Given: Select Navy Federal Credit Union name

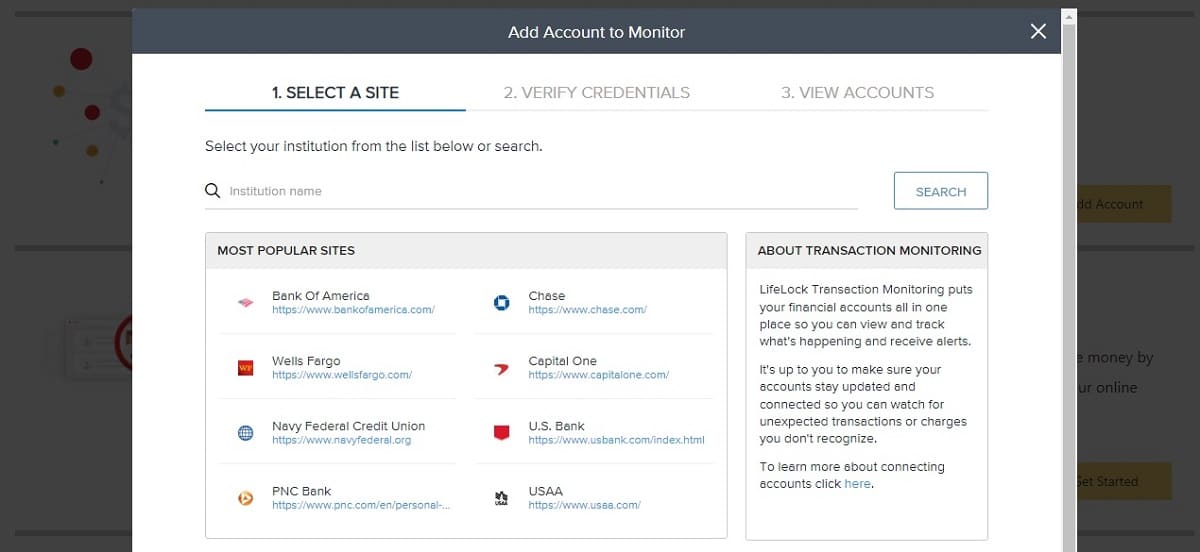Looking at the screenshot, I should [348, 426].
